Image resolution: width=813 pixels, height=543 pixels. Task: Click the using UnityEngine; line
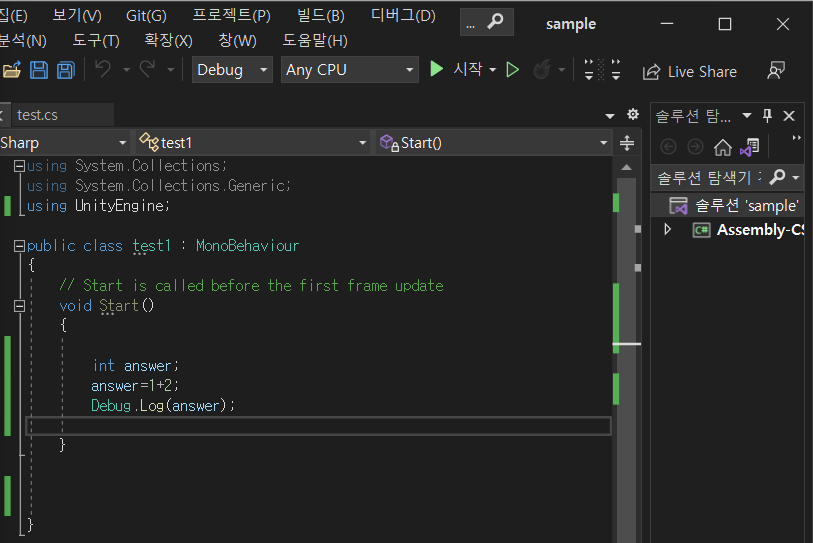coord(98,206)
